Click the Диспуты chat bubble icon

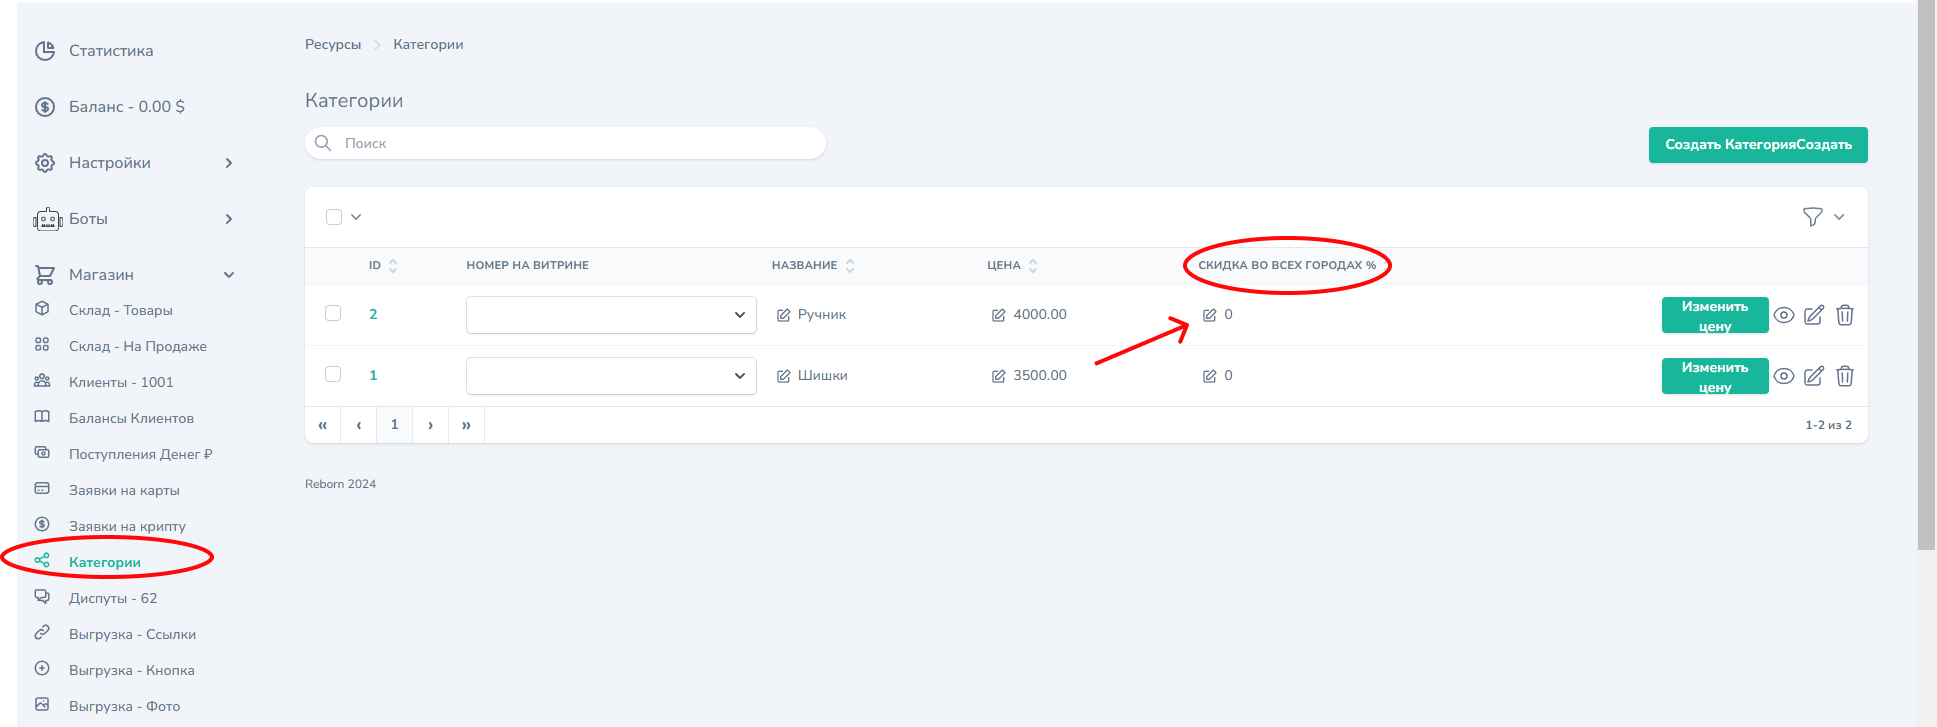pyautogui.click(x=42, y=597)
